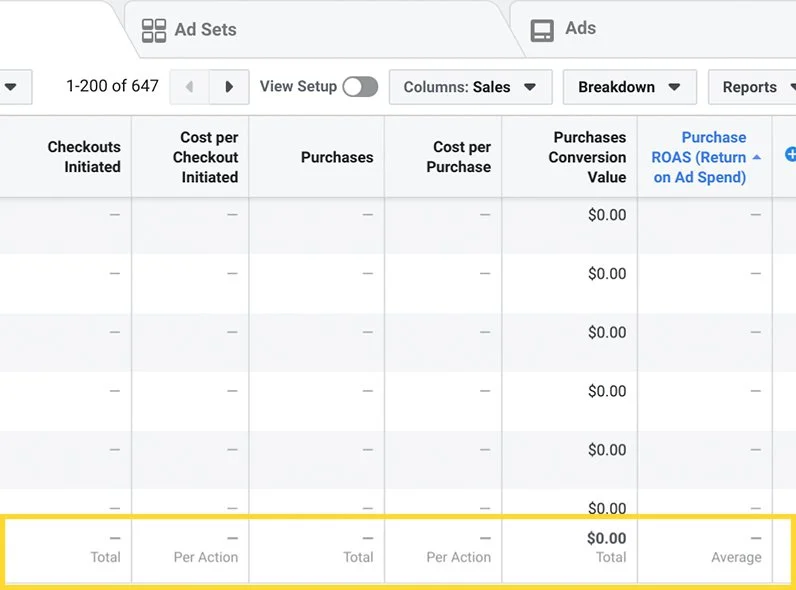This screenshot has width=796, height=590.
Task: Open the Reports dropdown menu
Action: pos(752,87)
